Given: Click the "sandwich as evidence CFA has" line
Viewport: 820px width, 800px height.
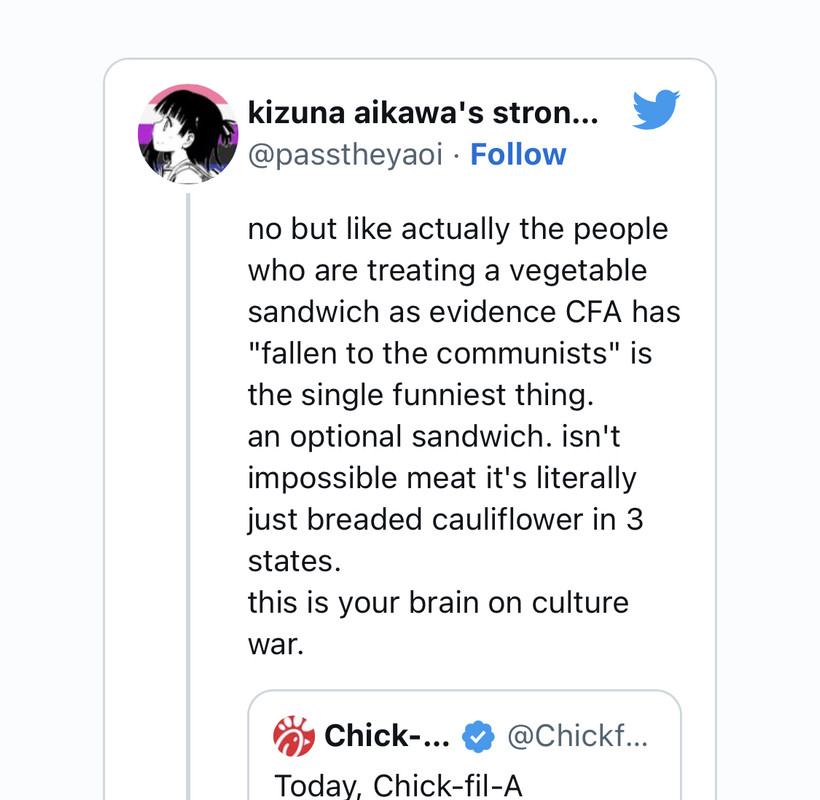Looking at the screenshot, I should [464, 311].
